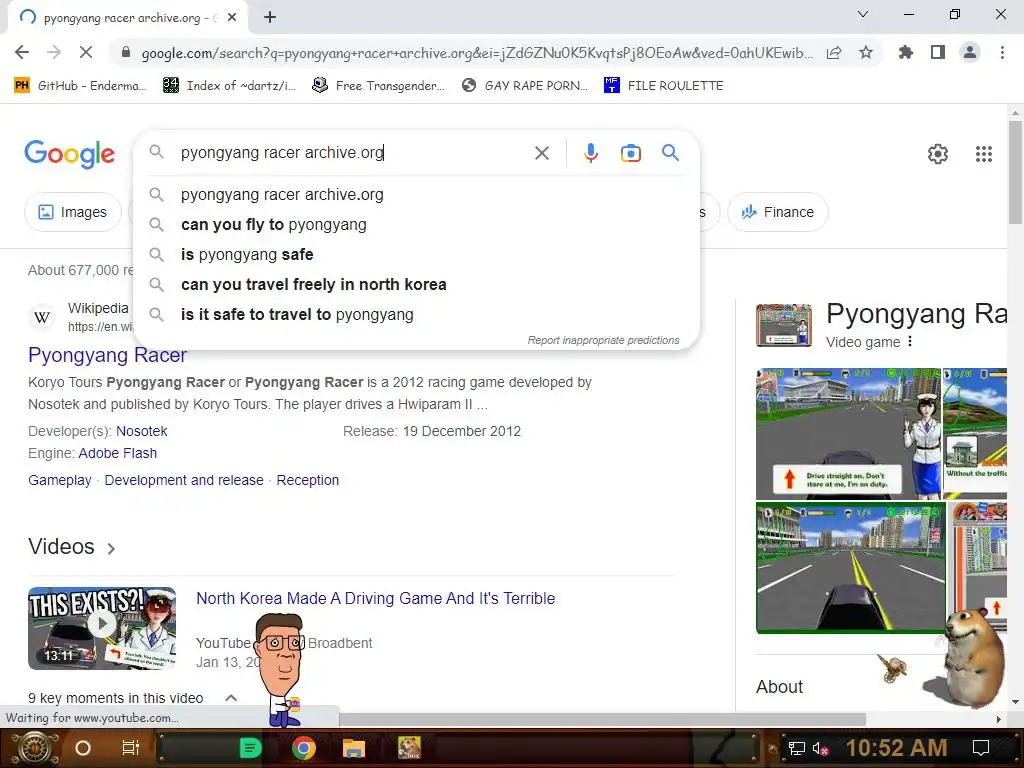Open the Chrome profile avatar
The width and height of the screenshot is (1024, 768).
(x=970, y=52)
